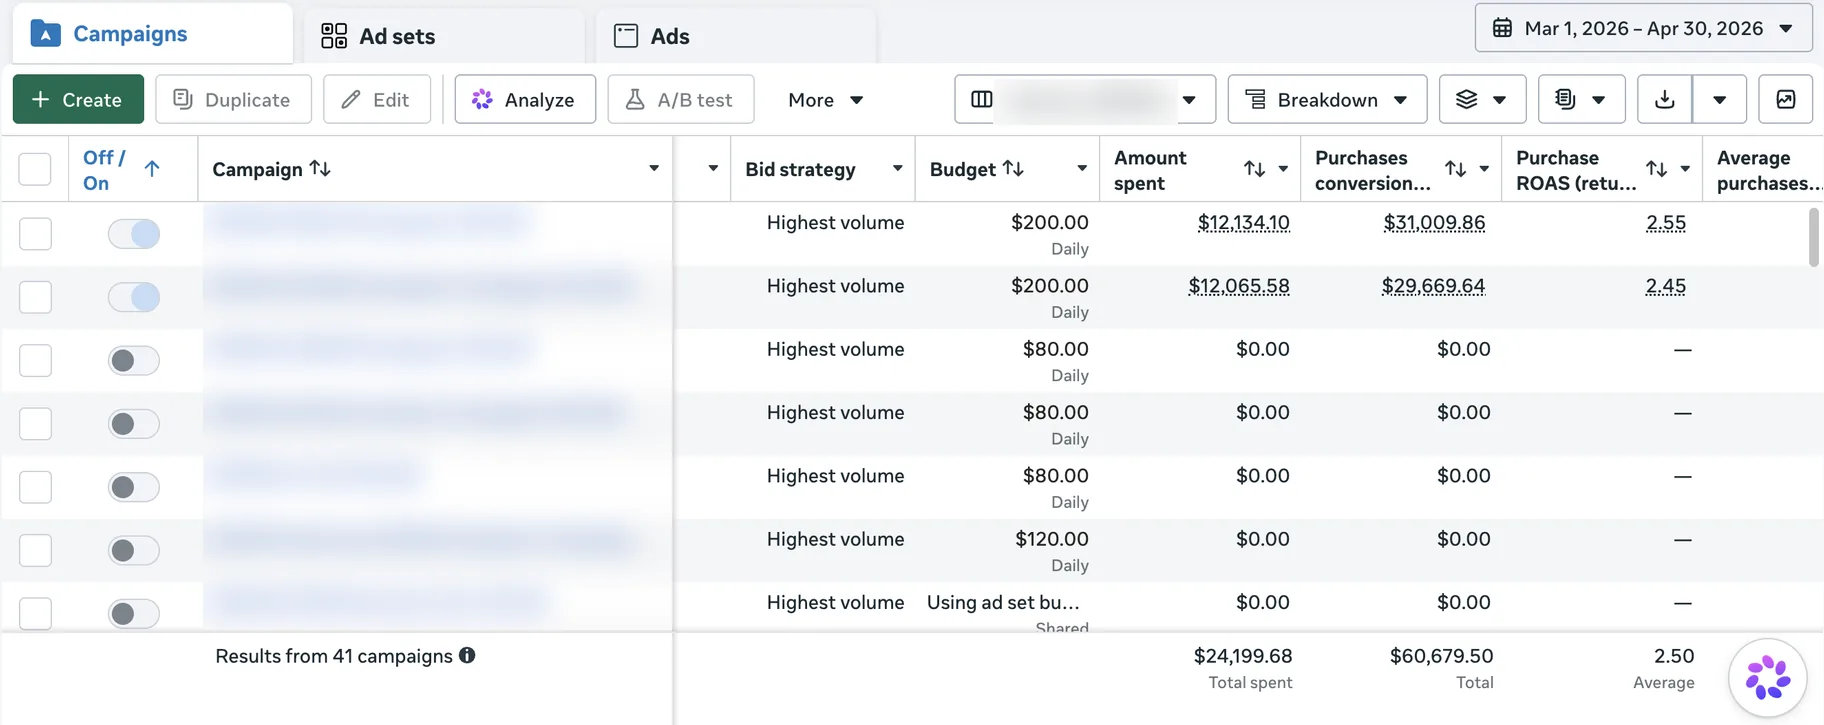The height and width of the screenshot is (725, 1824).
Task: Sort by Amount spent arrows
Action: tap(1254, 169)
